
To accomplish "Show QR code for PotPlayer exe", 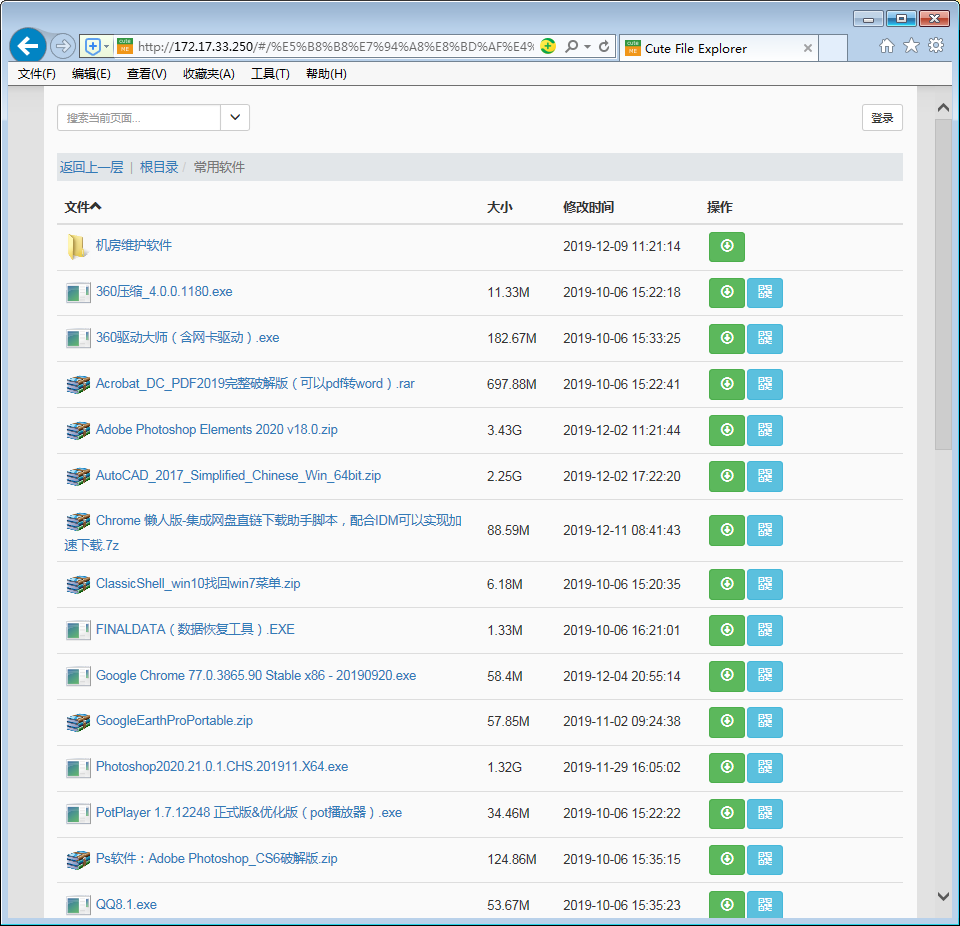I will click(765, 813).
